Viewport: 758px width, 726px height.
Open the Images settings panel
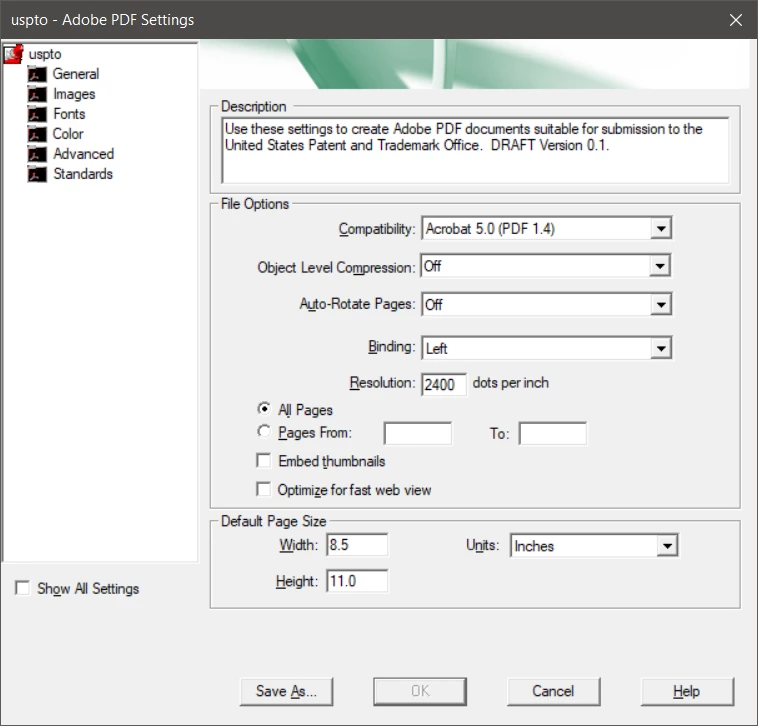click(x=74, y=94)
